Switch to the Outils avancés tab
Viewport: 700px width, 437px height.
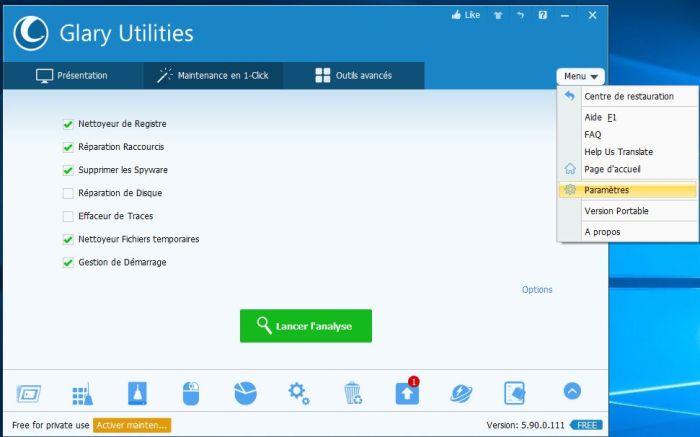click(353, 76)
